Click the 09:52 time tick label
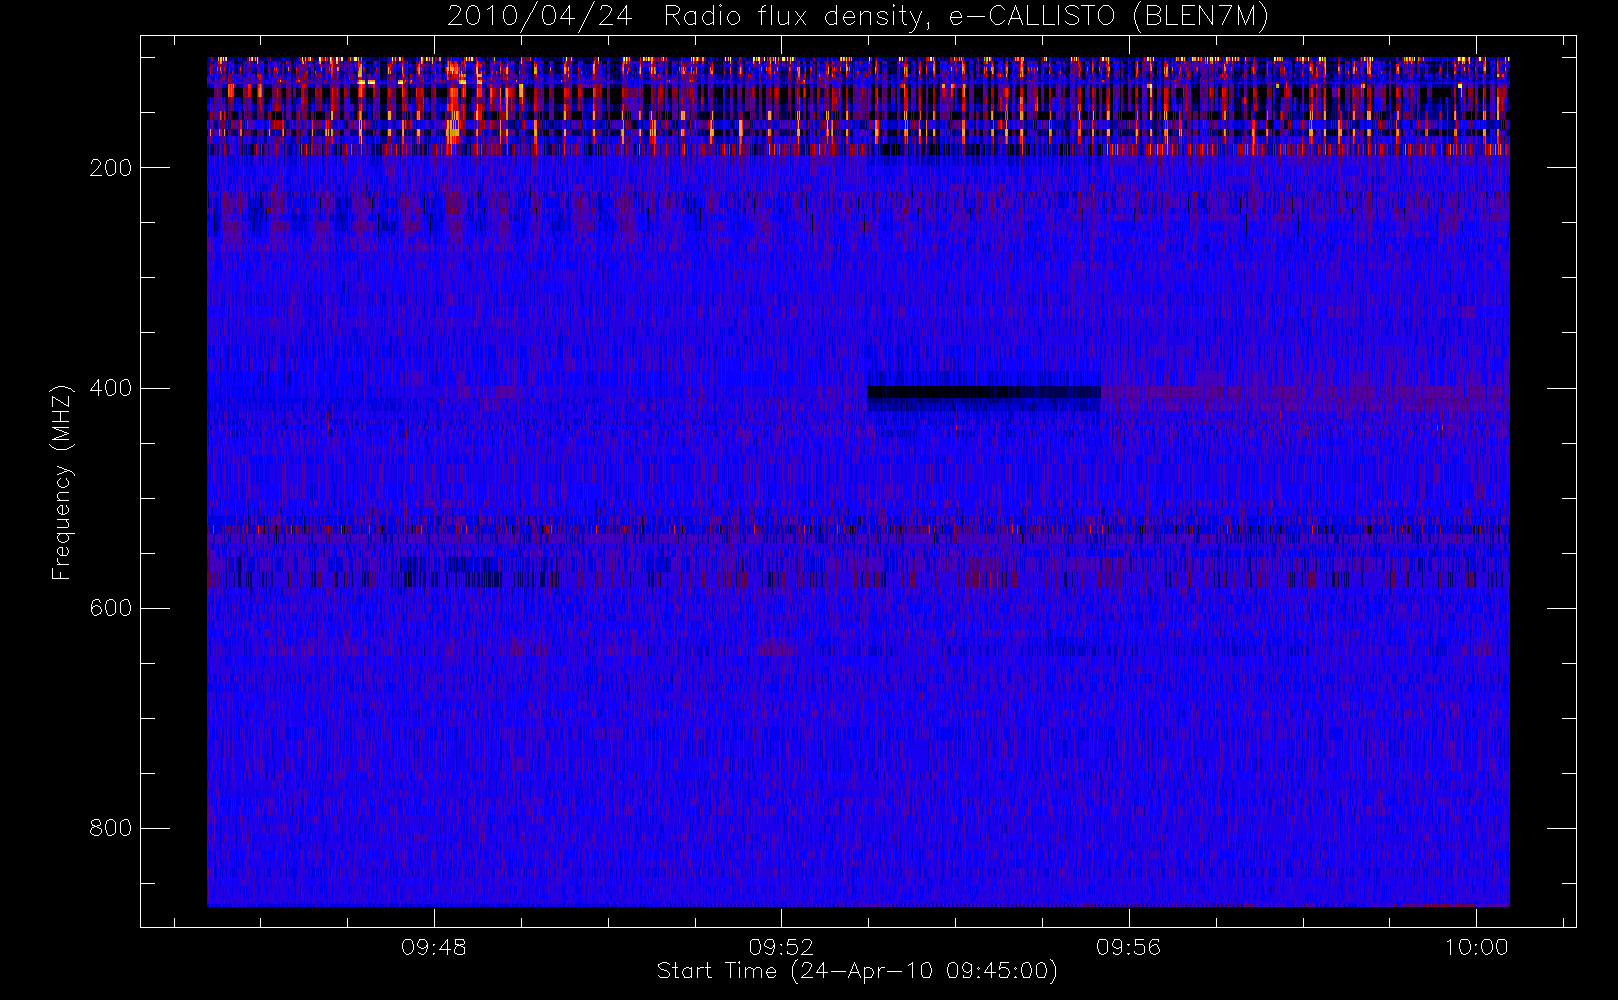This screenshot has width=1618, height=1000. [781, 947]
